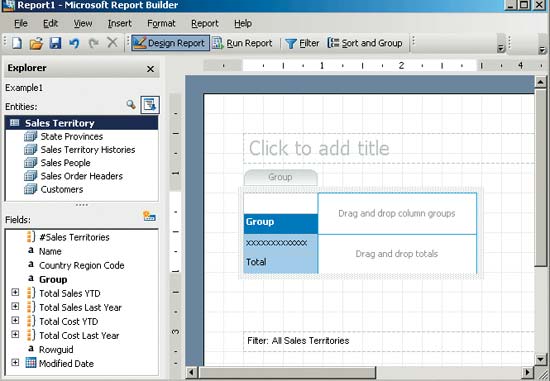Expand the Modified Date field
The width and height of the screenshot is (550, 381).
(x=15, y=362)
